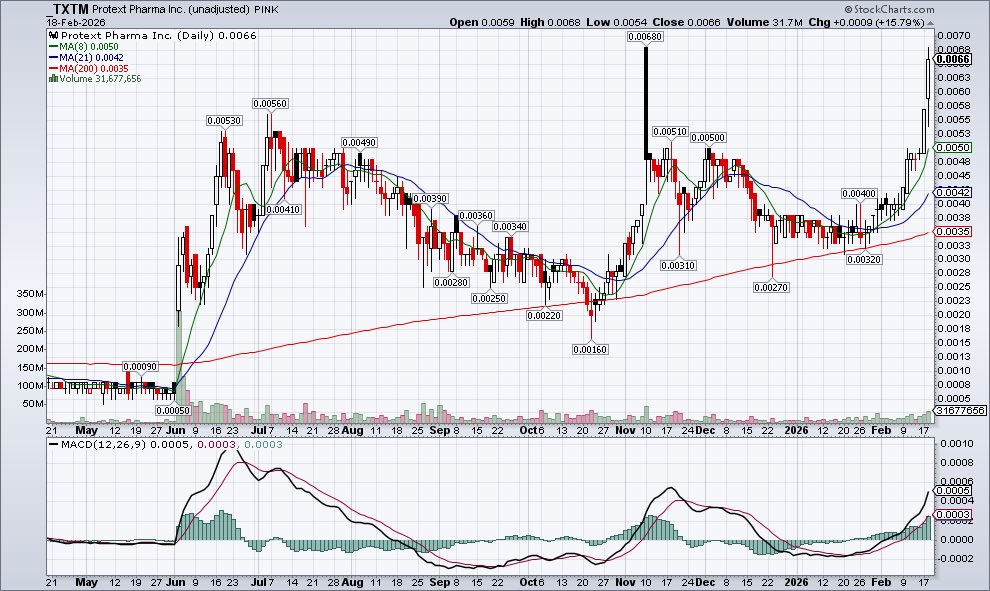Click the 0.00050 low price annotation
Viewport: 990px width, 591px height.
coord(173,410)
